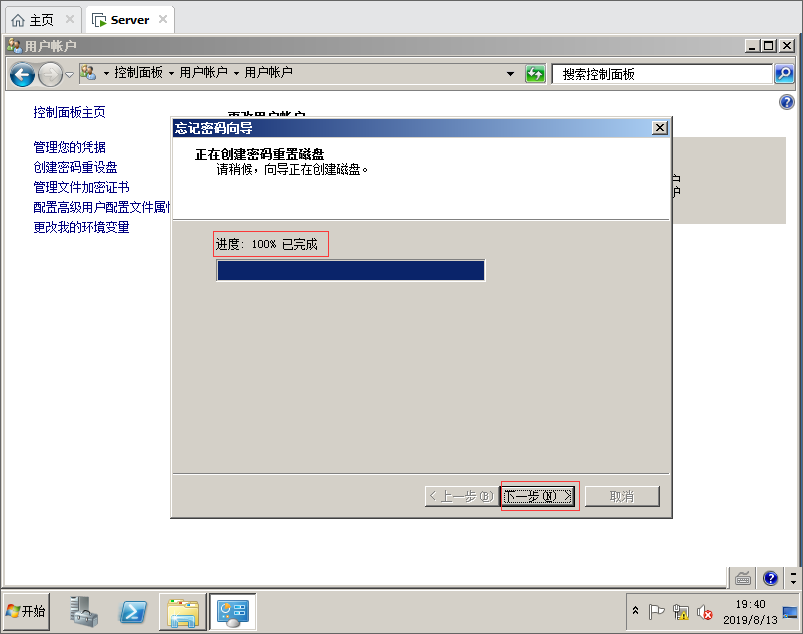Switch to the 主页 tab
The image size is (803, 634).
[x=41, y=20]
